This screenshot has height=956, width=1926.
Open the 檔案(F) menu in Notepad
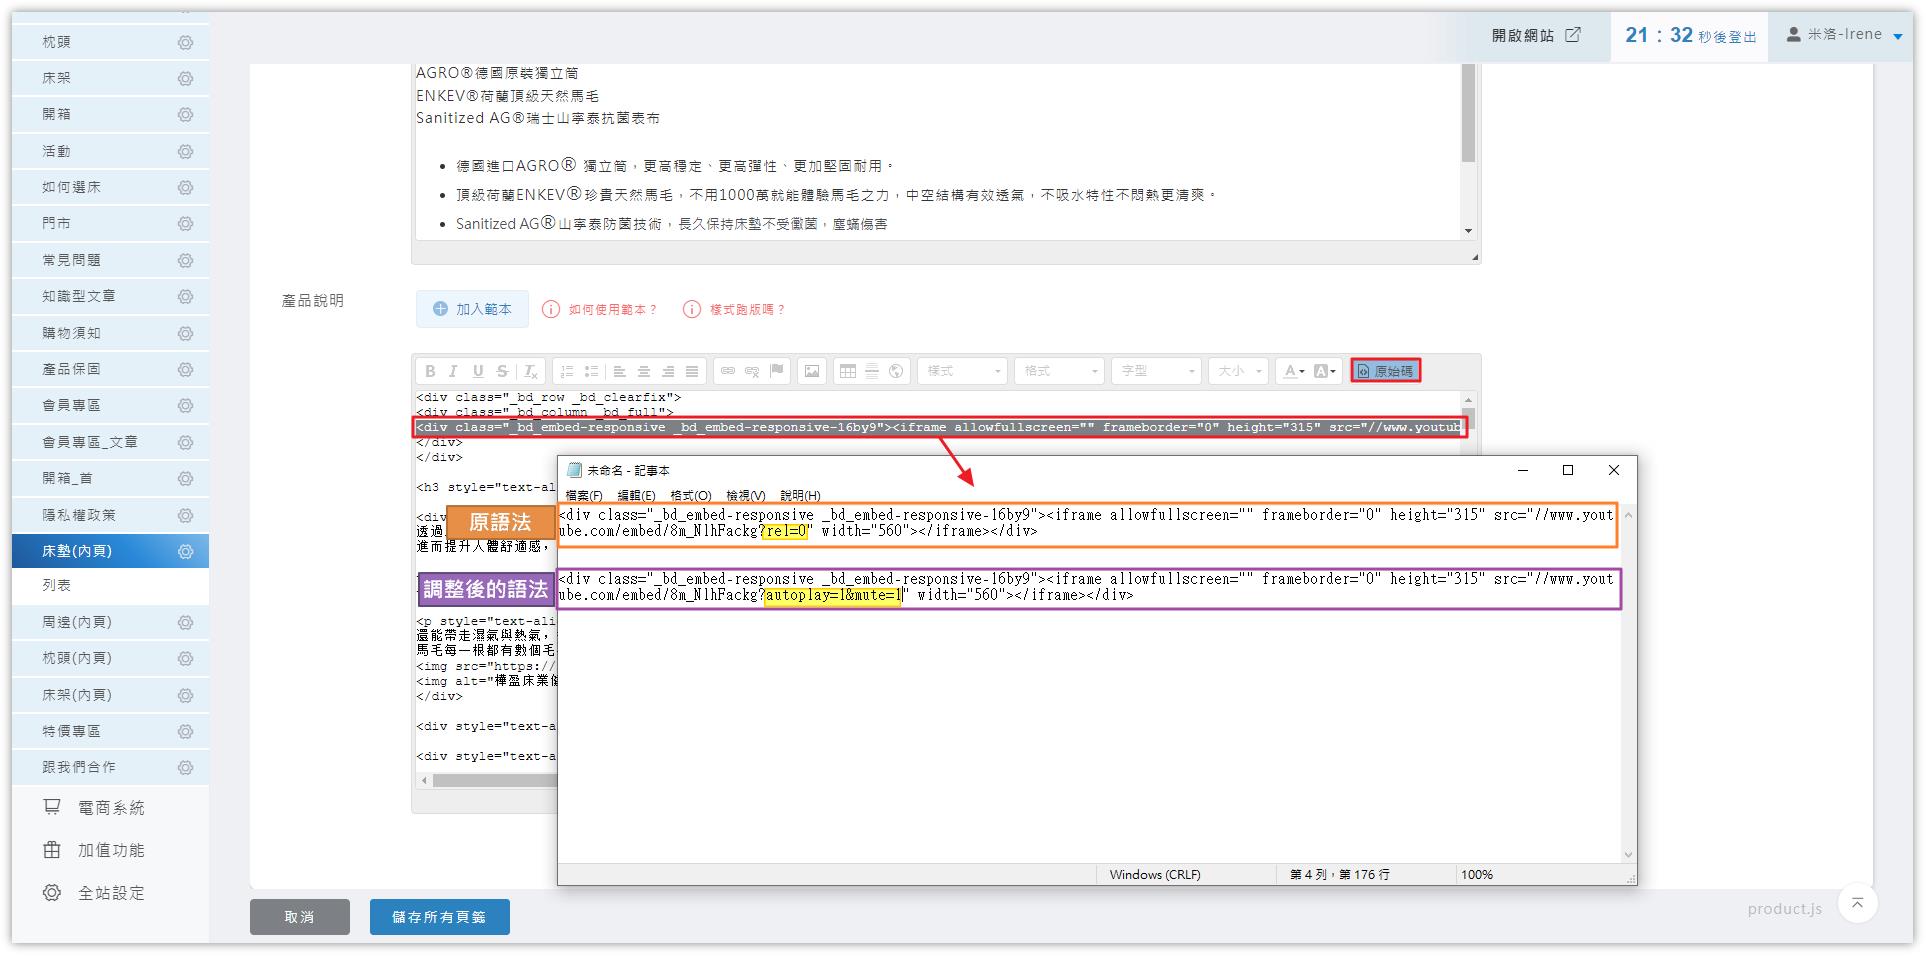(584, 495)
